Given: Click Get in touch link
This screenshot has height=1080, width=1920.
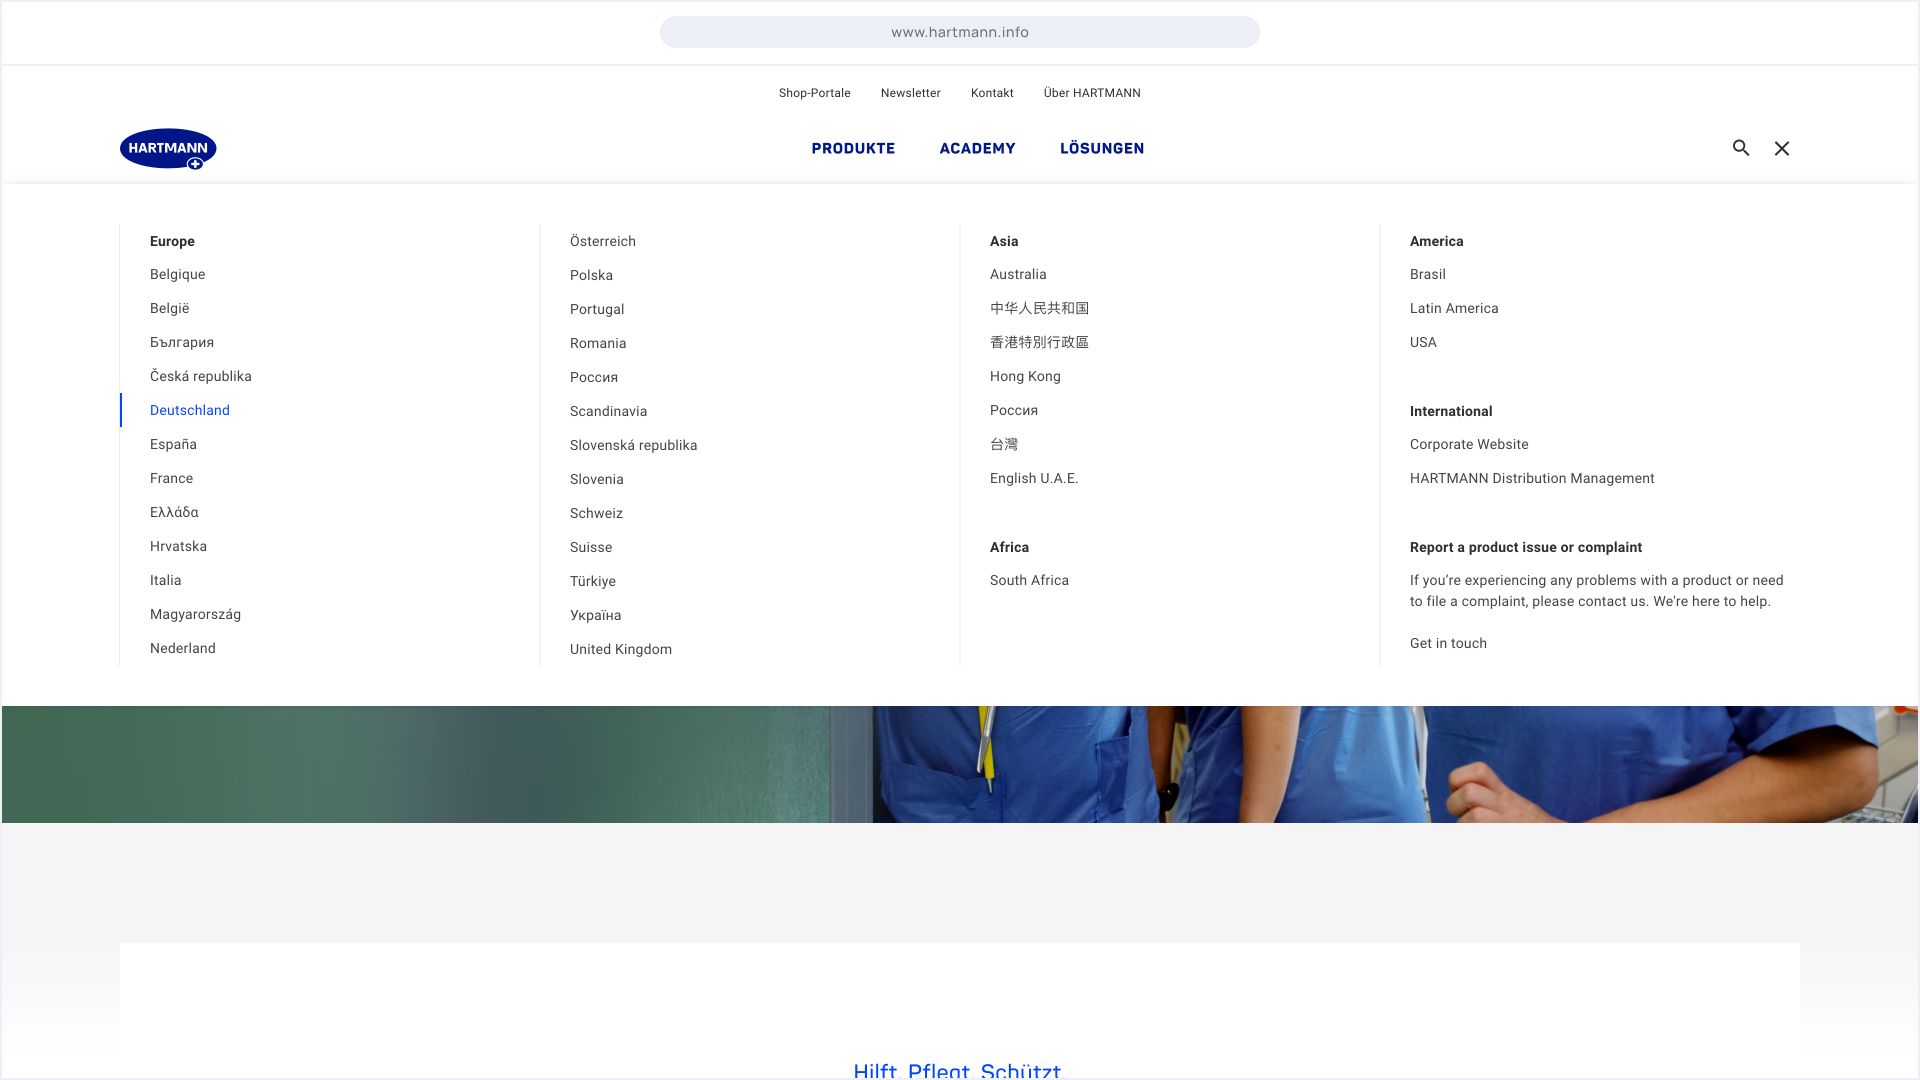Looking at the screenshot, I should [1448, 643].
